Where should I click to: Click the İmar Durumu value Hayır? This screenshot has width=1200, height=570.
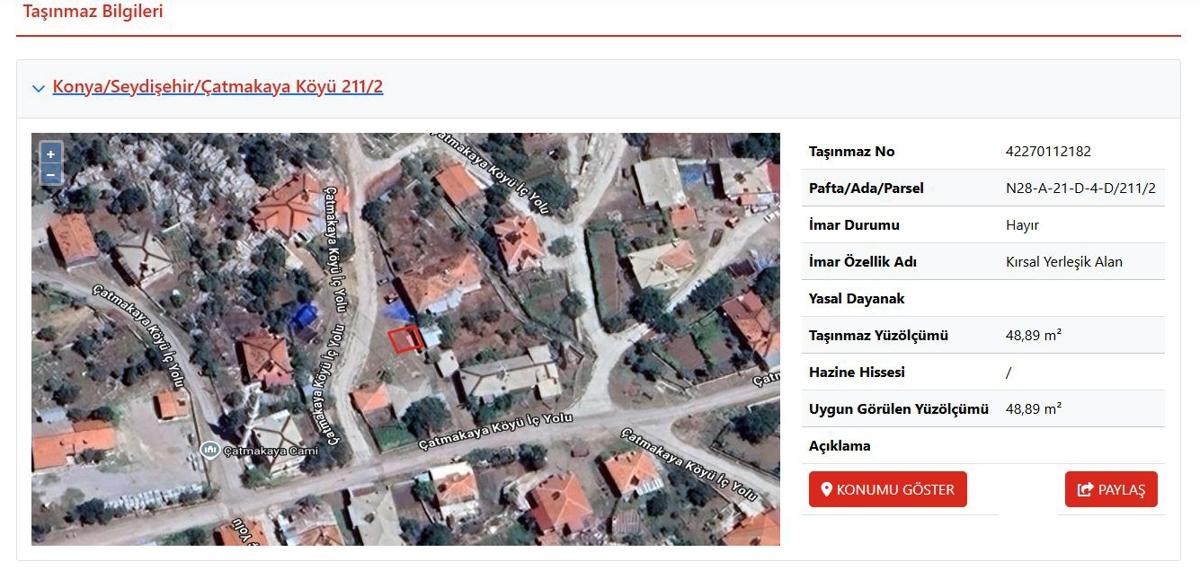1022,225
